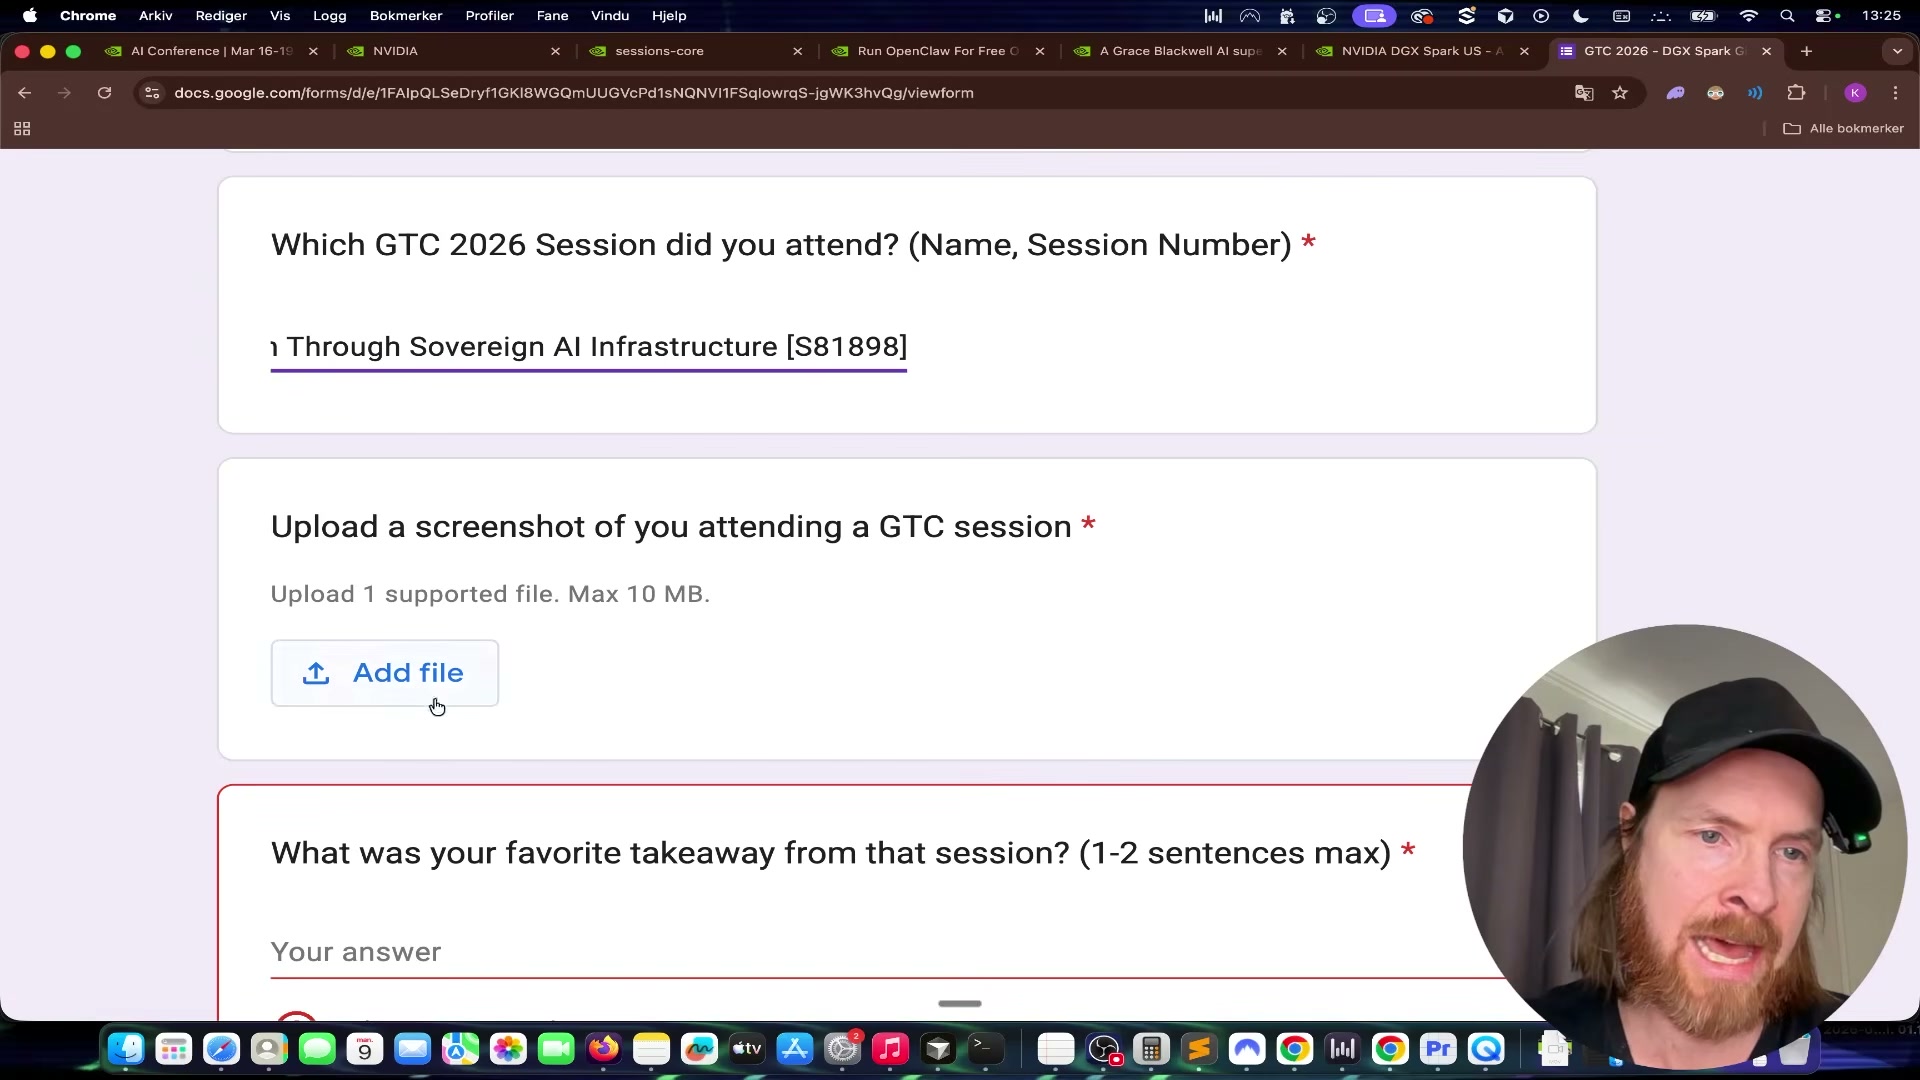The width and height of the screenshot is (1920, 1080).
Task: Switch to the AI Conference tab
Action: [210, 51]
